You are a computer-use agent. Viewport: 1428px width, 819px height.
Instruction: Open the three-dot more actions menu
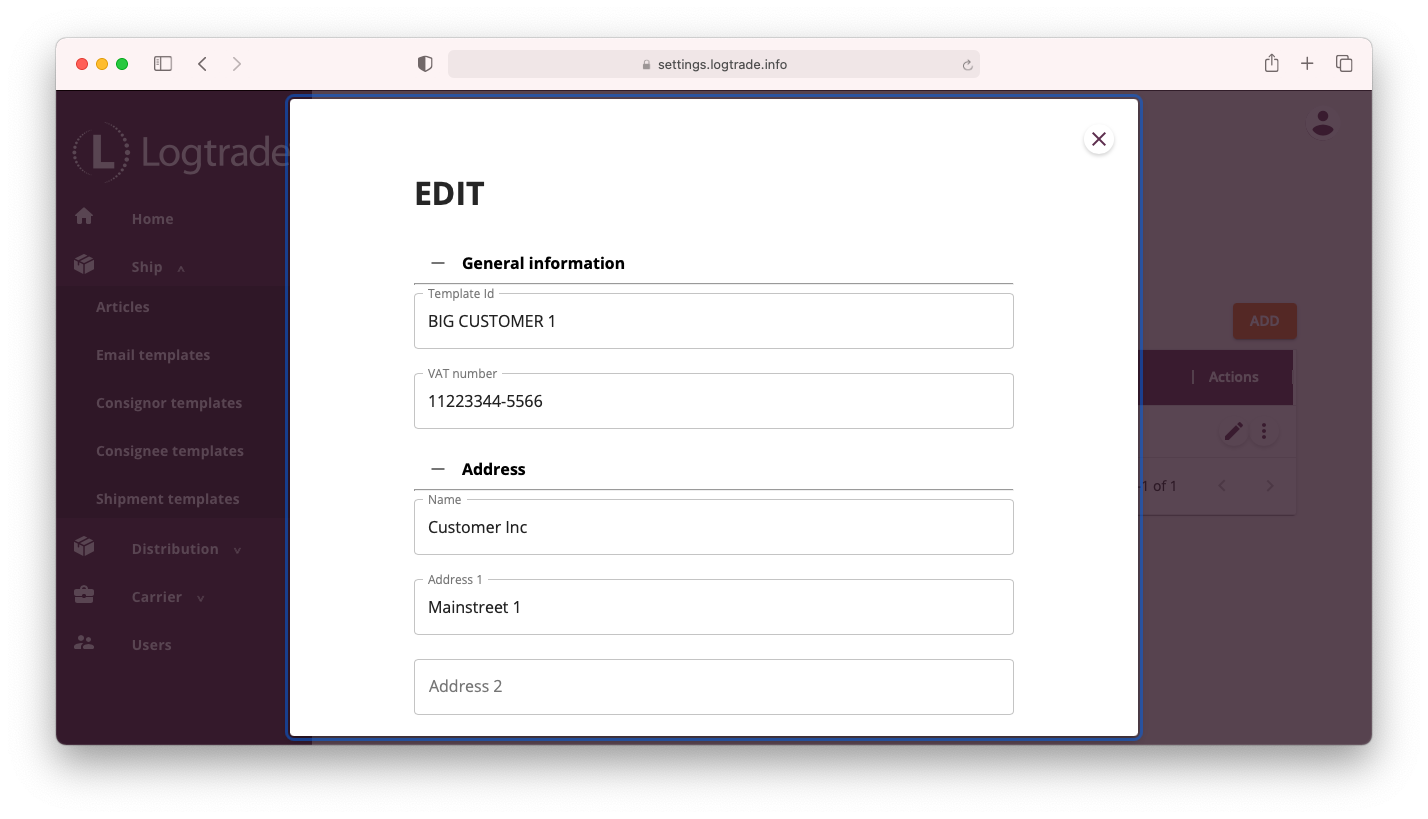coord(1264,431)
